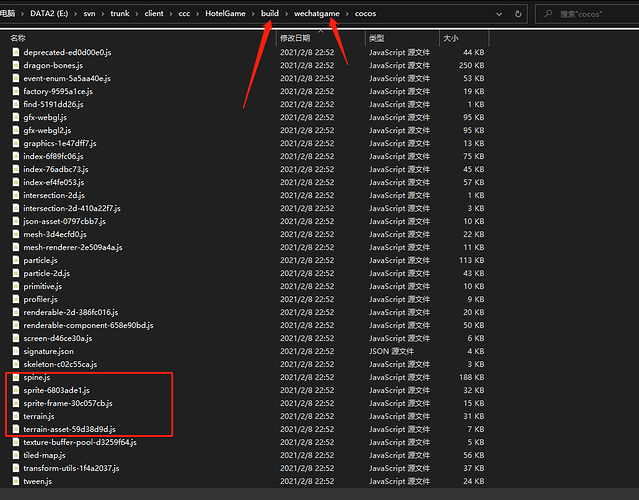Viewport: 639px width, 500px height.
Task: Expand the chevron after ccc breadcrumb
Action: click(197, 14)
